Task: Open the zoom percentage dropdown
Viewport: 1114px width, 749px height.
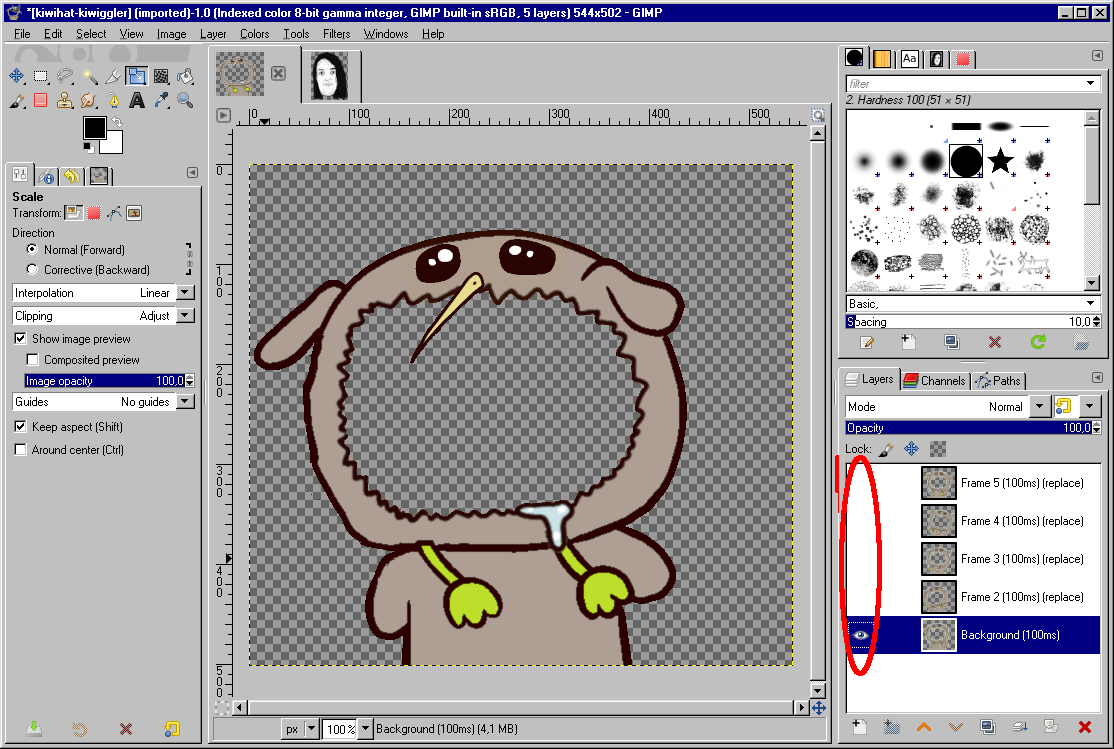Action: (365, 728)
